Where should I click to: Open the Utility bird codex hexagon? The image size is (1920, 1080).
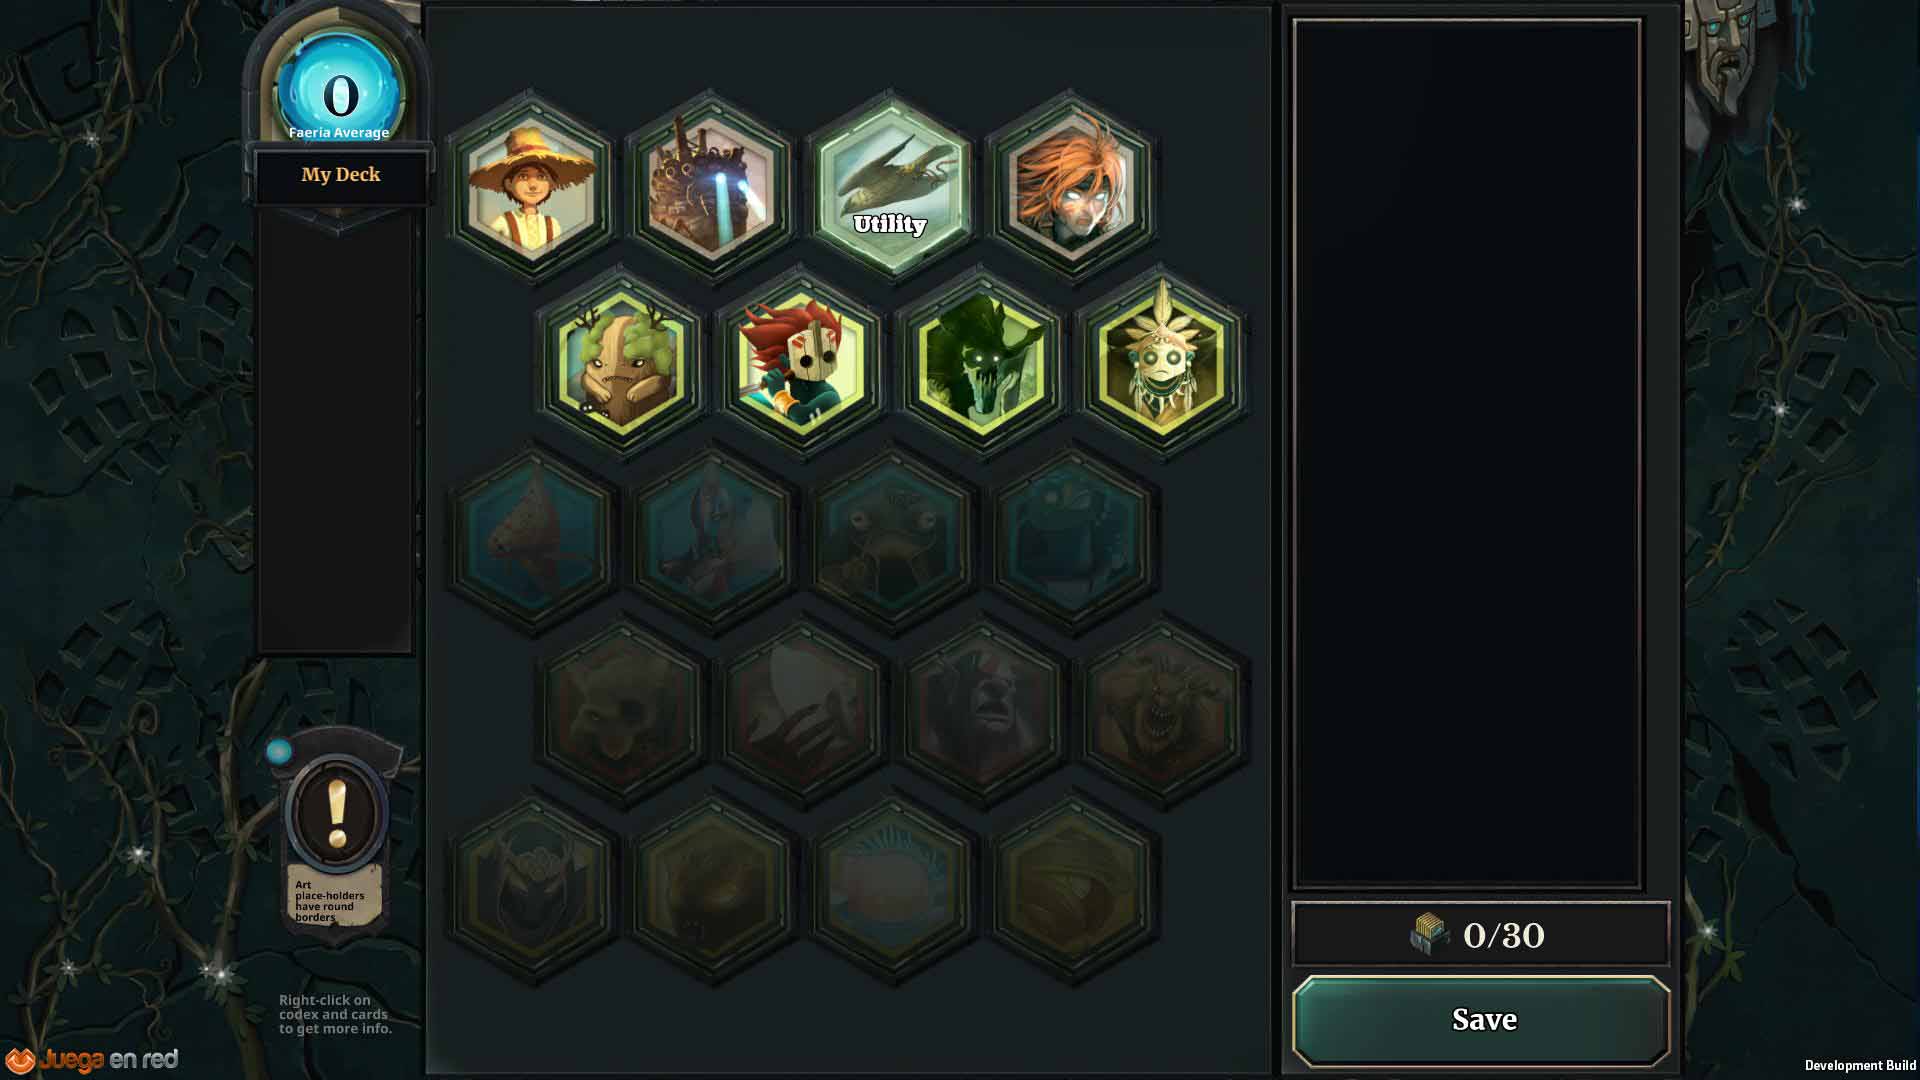pyautogui.click(x=890, y=187)
